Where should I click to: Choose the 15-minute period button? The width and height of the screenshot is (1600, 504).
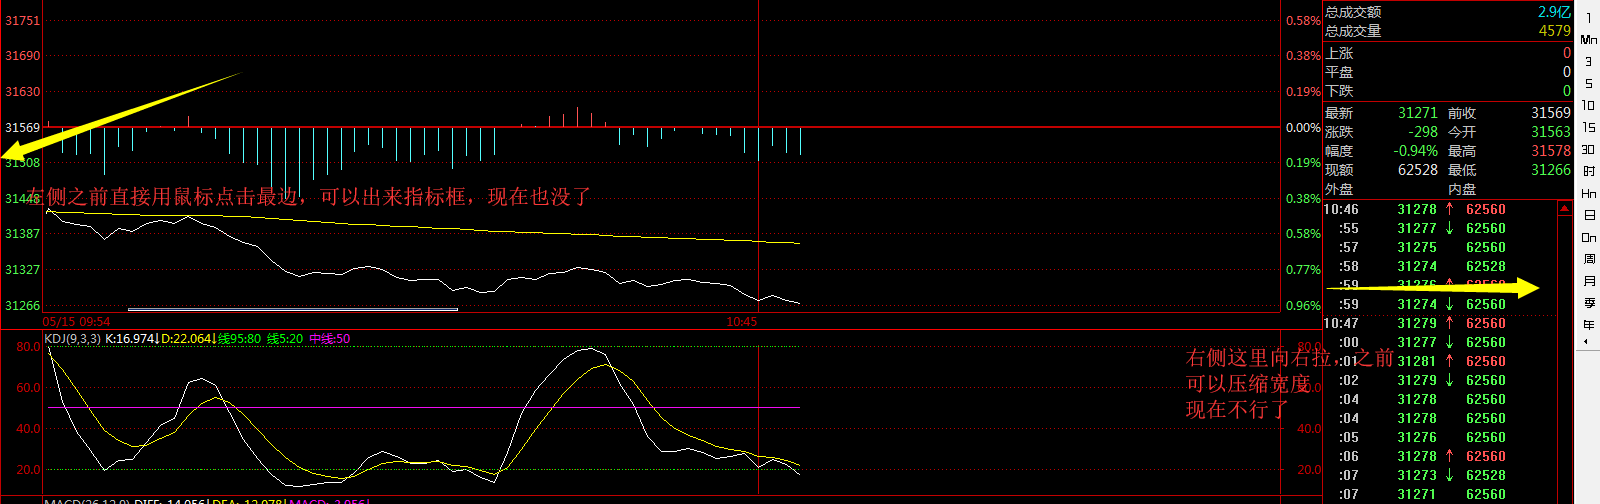pos(1588,128)
